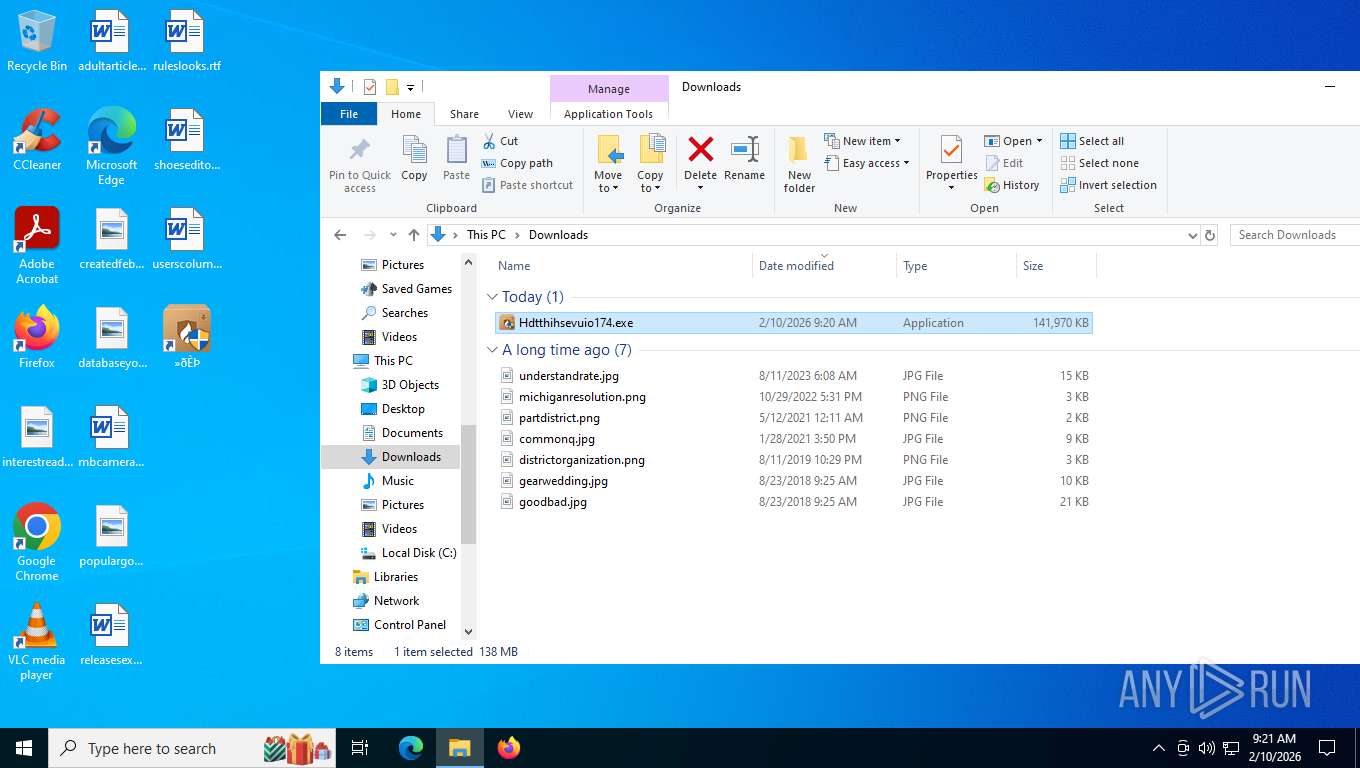Select partdistrict.png file
Viewport: 1360px width, 768px height.
point(794,418)
